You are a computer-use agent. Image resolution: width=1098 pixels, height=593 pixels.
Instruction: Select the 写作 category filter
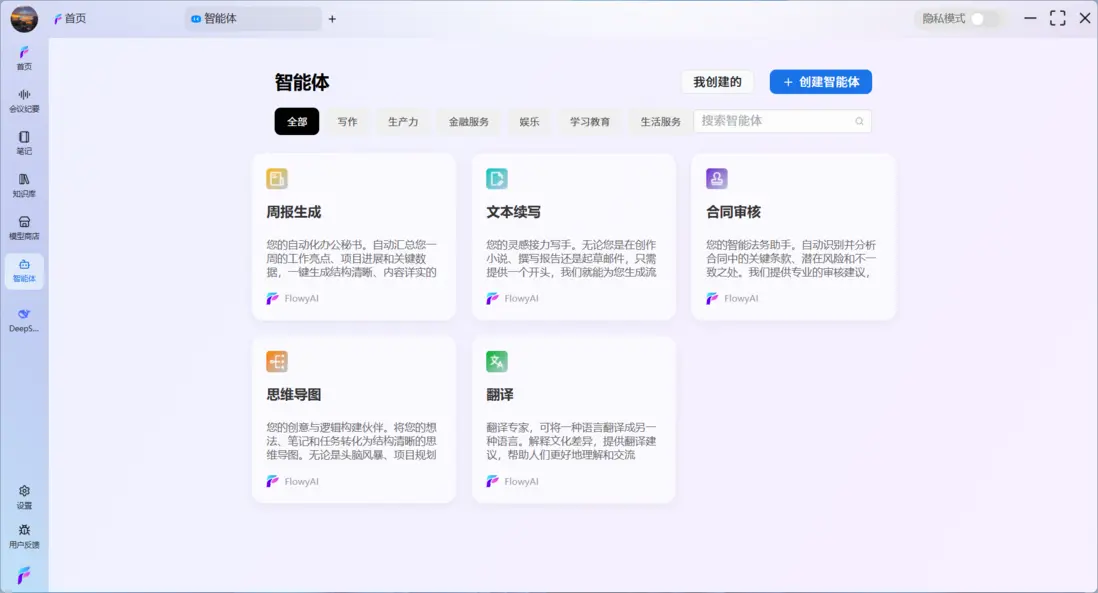(x=347, y=122)
